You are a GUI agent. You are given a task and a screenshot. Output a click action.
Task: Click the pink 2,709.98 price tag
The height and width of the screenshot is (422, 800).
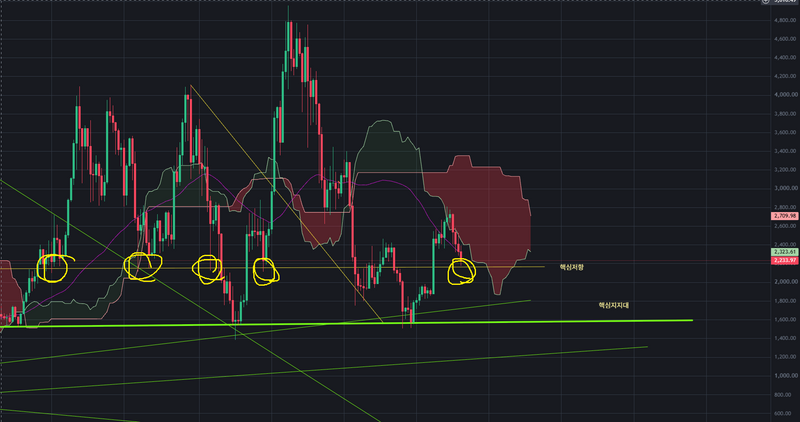point(784,216)
